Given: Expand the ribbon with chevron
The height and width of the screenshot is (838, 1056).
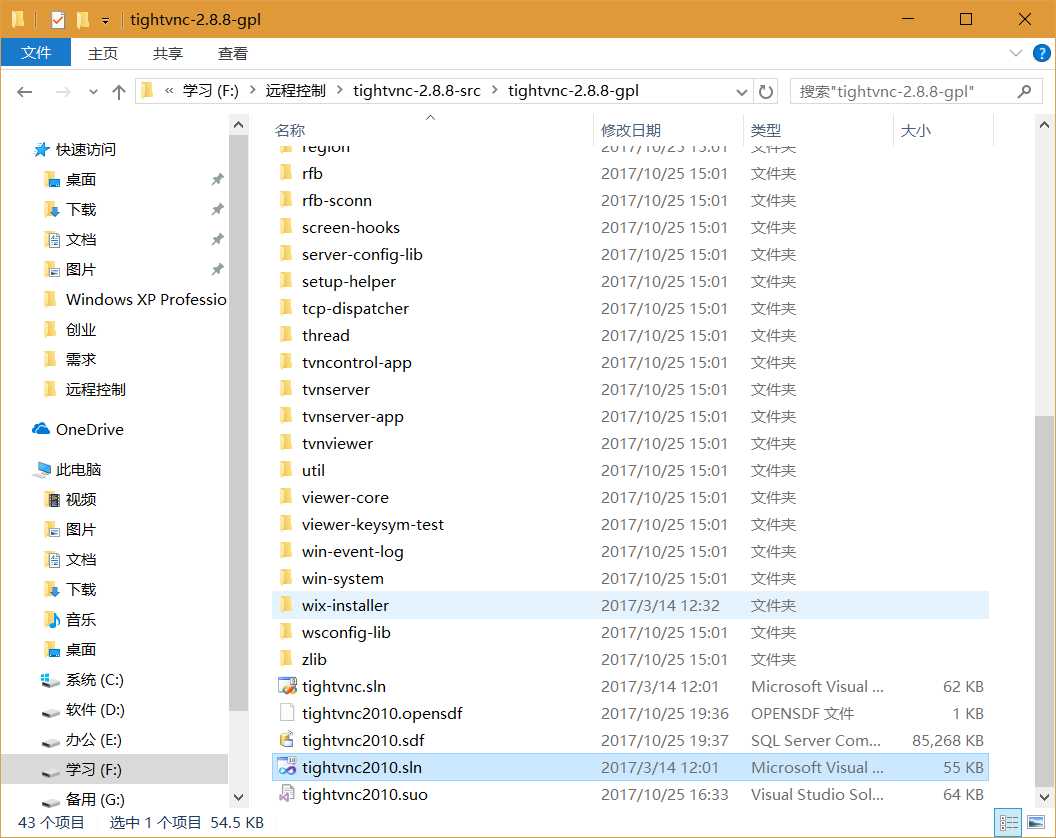Looking at the screenshot, I should pyautogui.click(x=1016, y=53).
